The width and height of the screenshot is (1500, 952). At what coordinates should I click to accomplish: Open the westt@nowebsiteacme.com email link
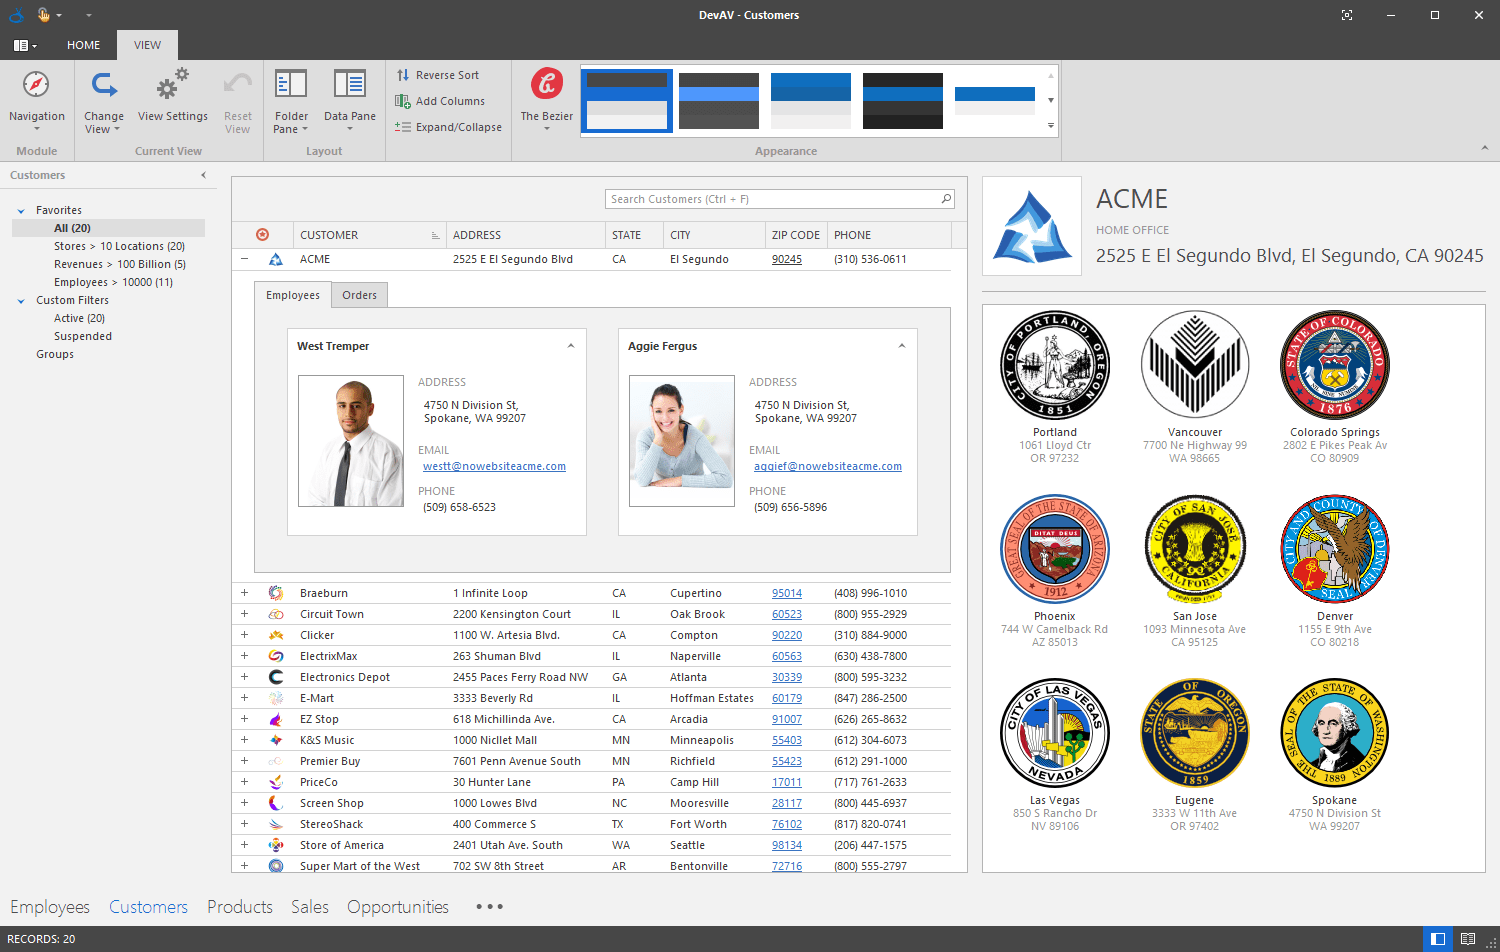click(494, 466)
